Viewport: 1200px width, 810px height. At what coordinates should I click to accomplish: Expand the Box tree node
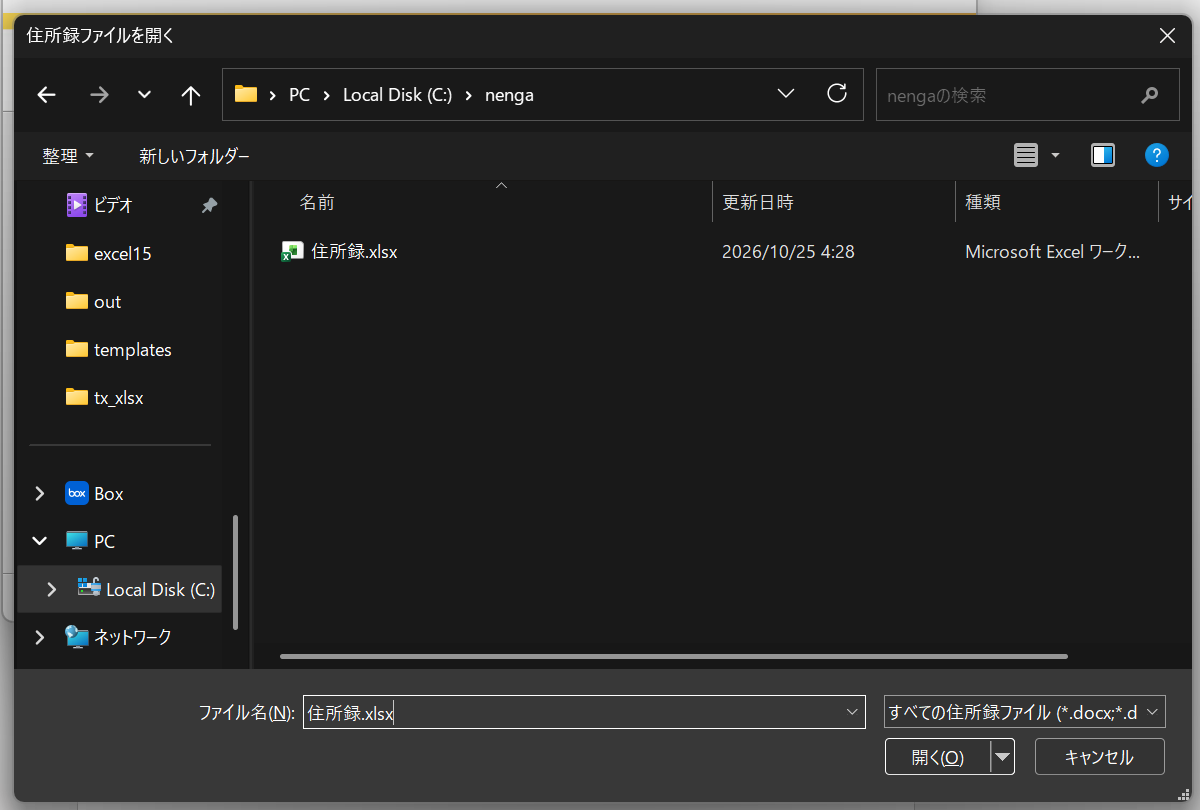coord(40,493)
